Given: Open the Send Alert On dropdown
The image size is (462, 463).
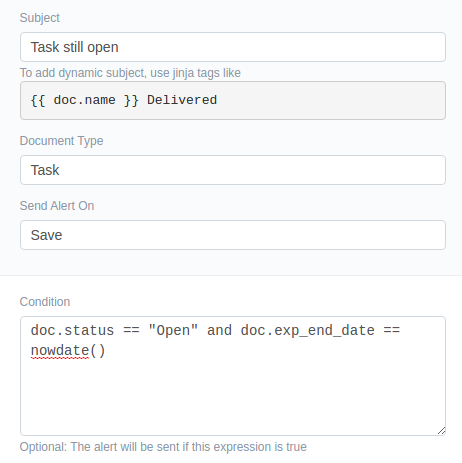Looking at the screenshot, I should point(233,235).
